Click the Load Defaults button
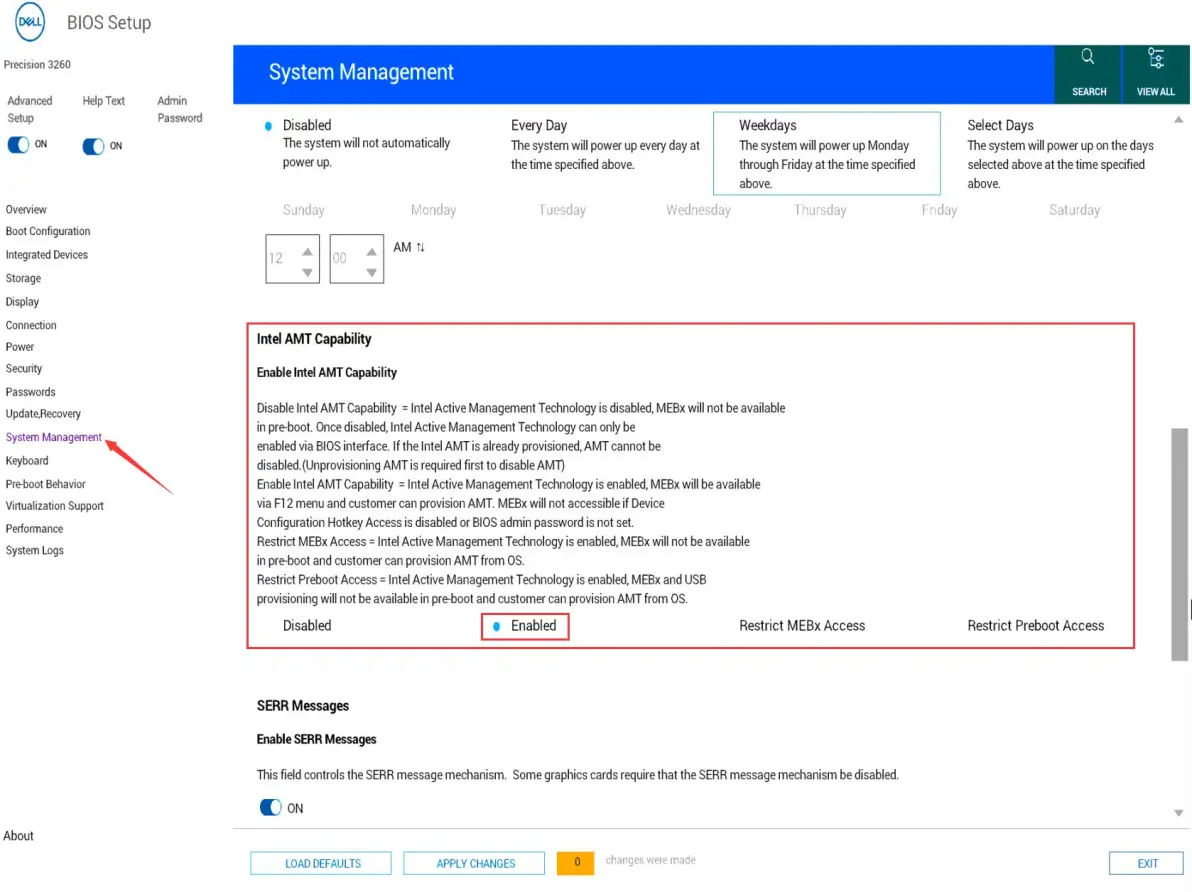1192x892 pixels. click(323, 863)
